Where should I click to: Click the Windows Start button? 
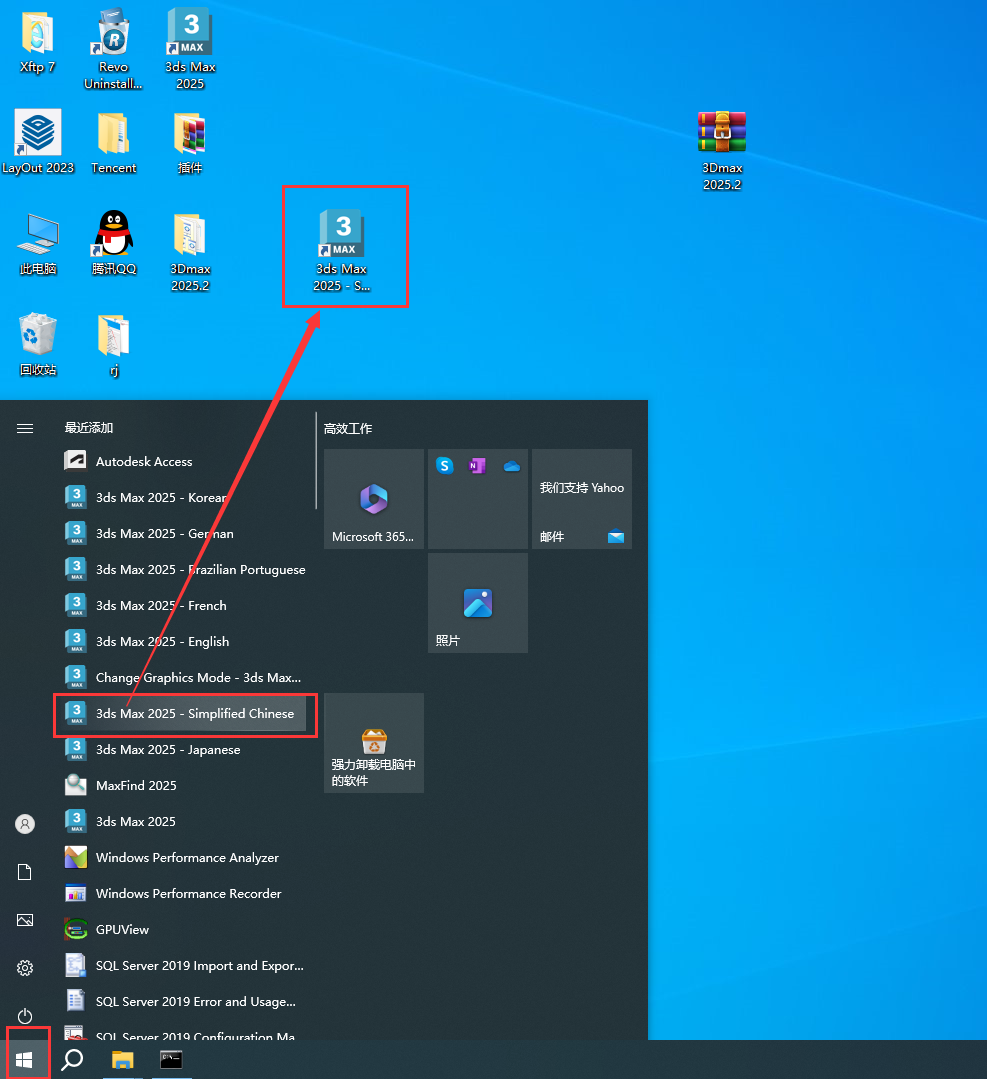[25, 1059]
